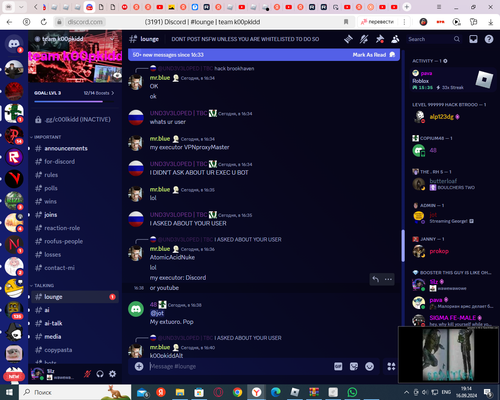Click the Message #lounge input field
The height and width of the screenshot is (400, 500).
point(239,366)
